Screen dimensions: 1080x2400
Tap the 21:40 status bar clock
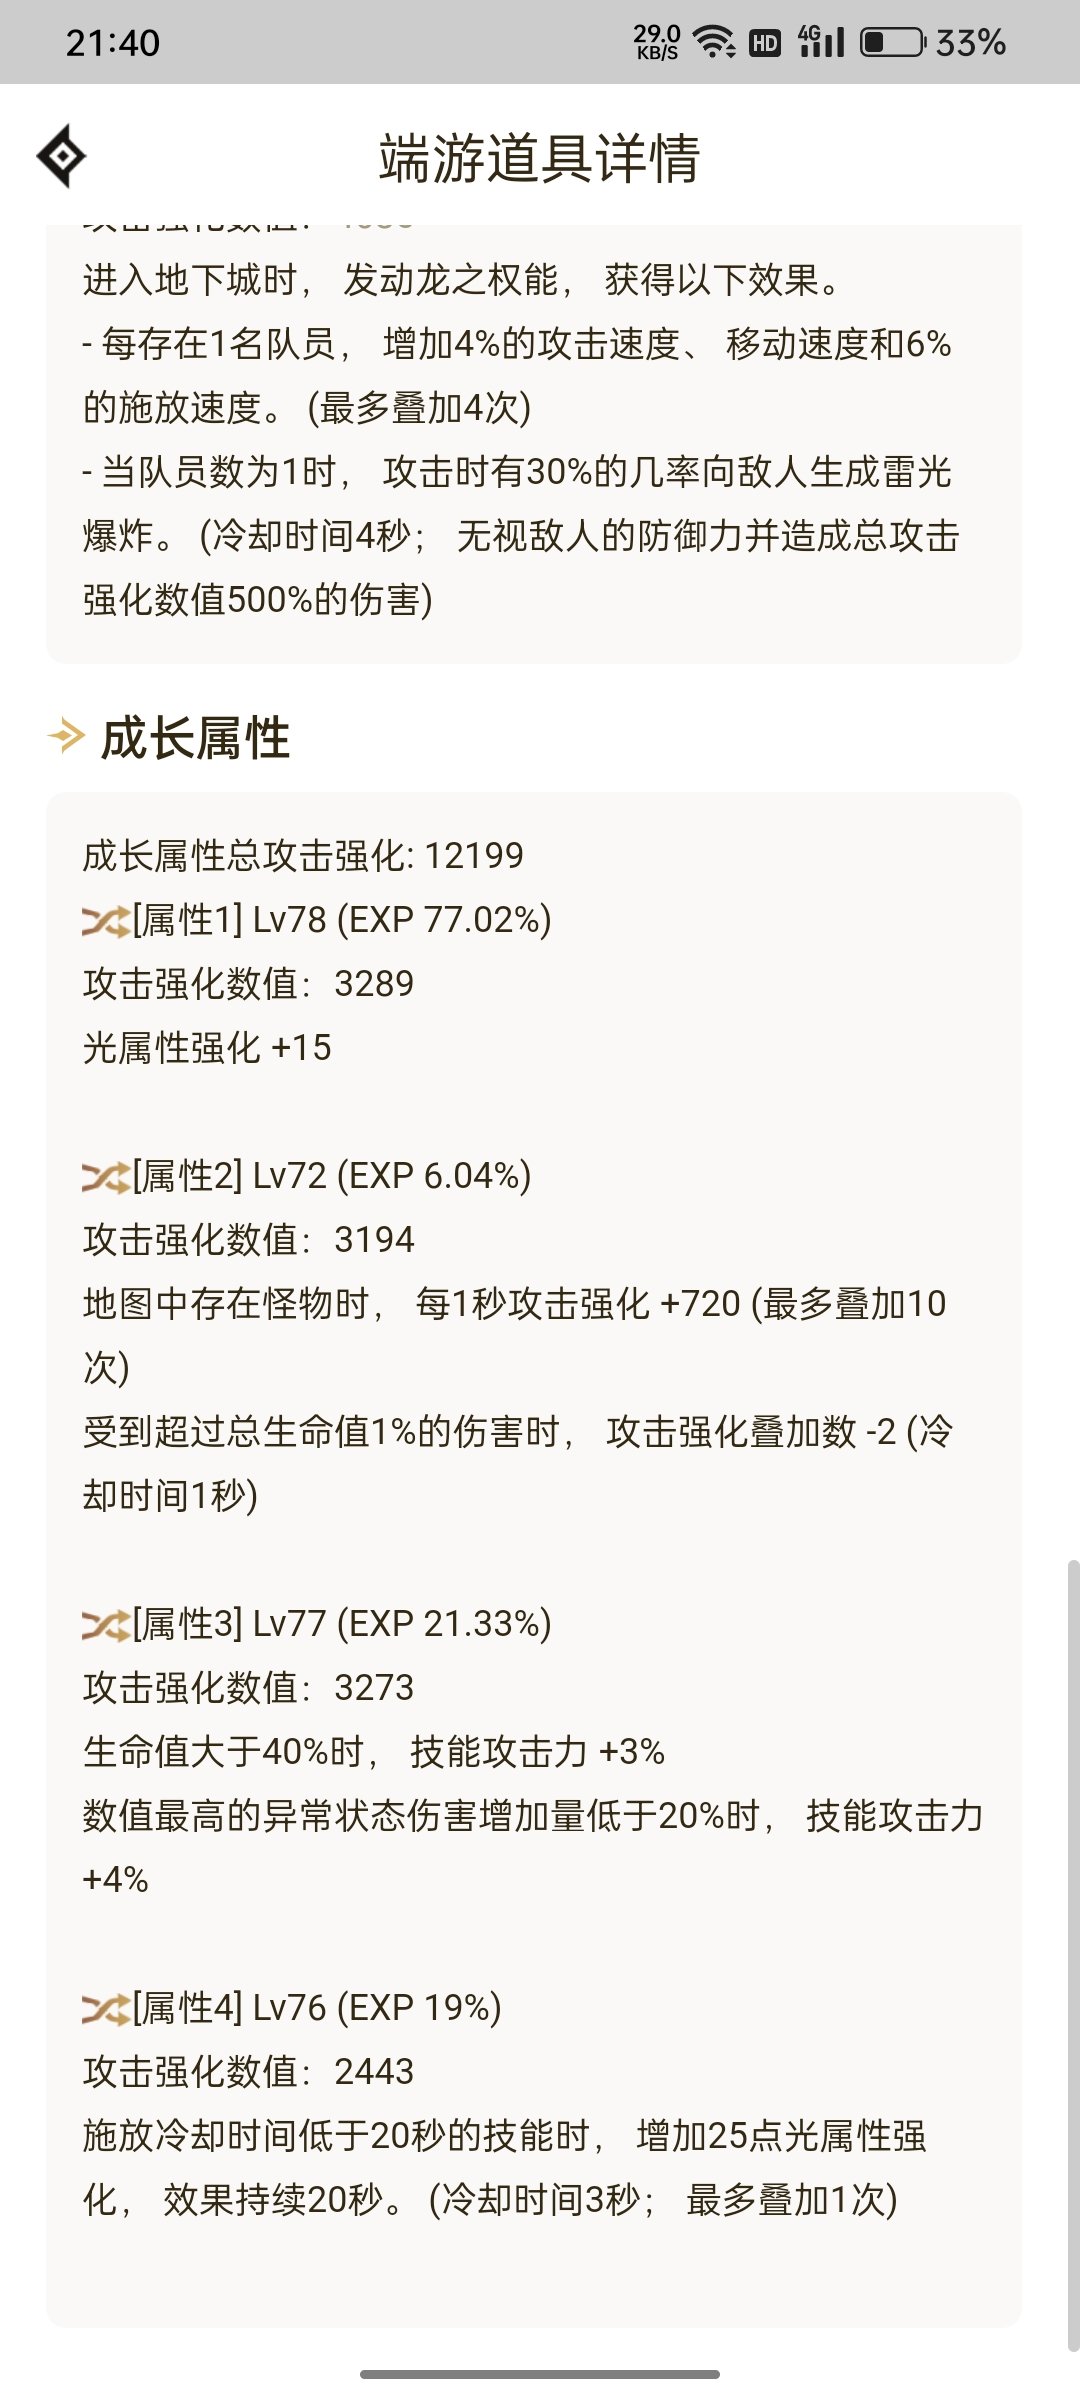tap(113, 43)
